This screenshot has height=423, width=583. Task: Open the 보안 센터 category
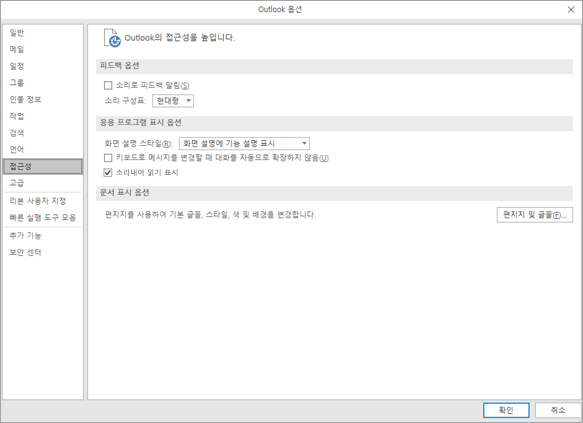[x=42, y=252]
